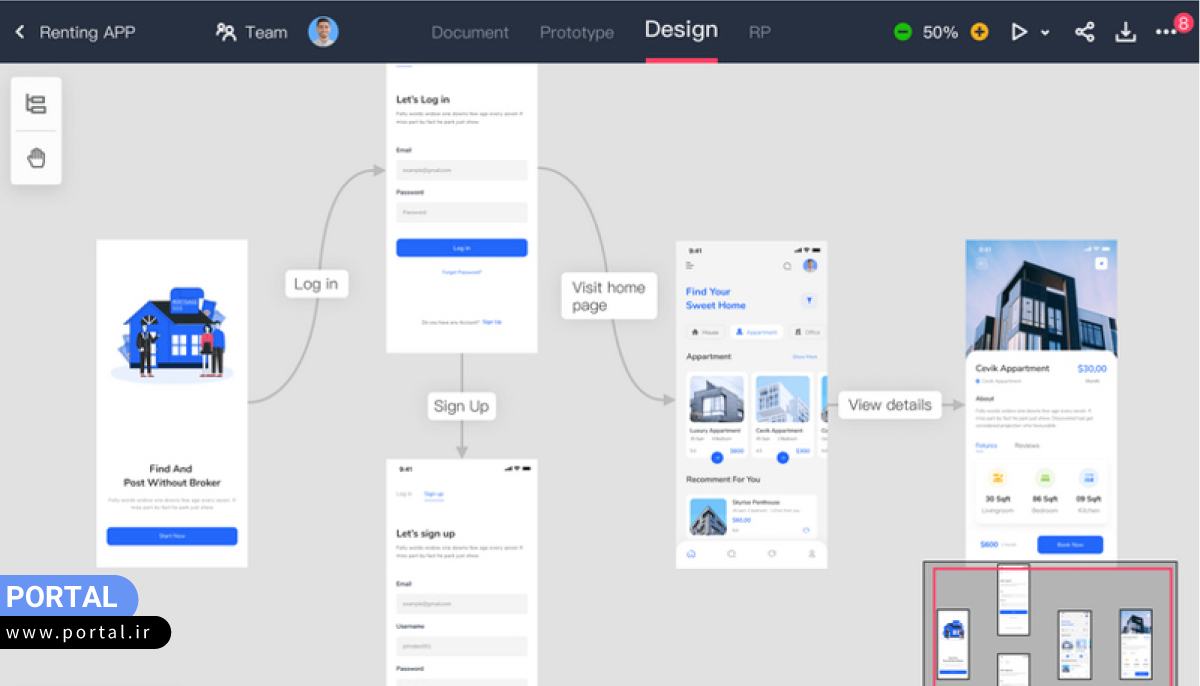The image size is (1200, 686).
Task: Expand the dropdown arrow next to play
Action: point(1045,33)
